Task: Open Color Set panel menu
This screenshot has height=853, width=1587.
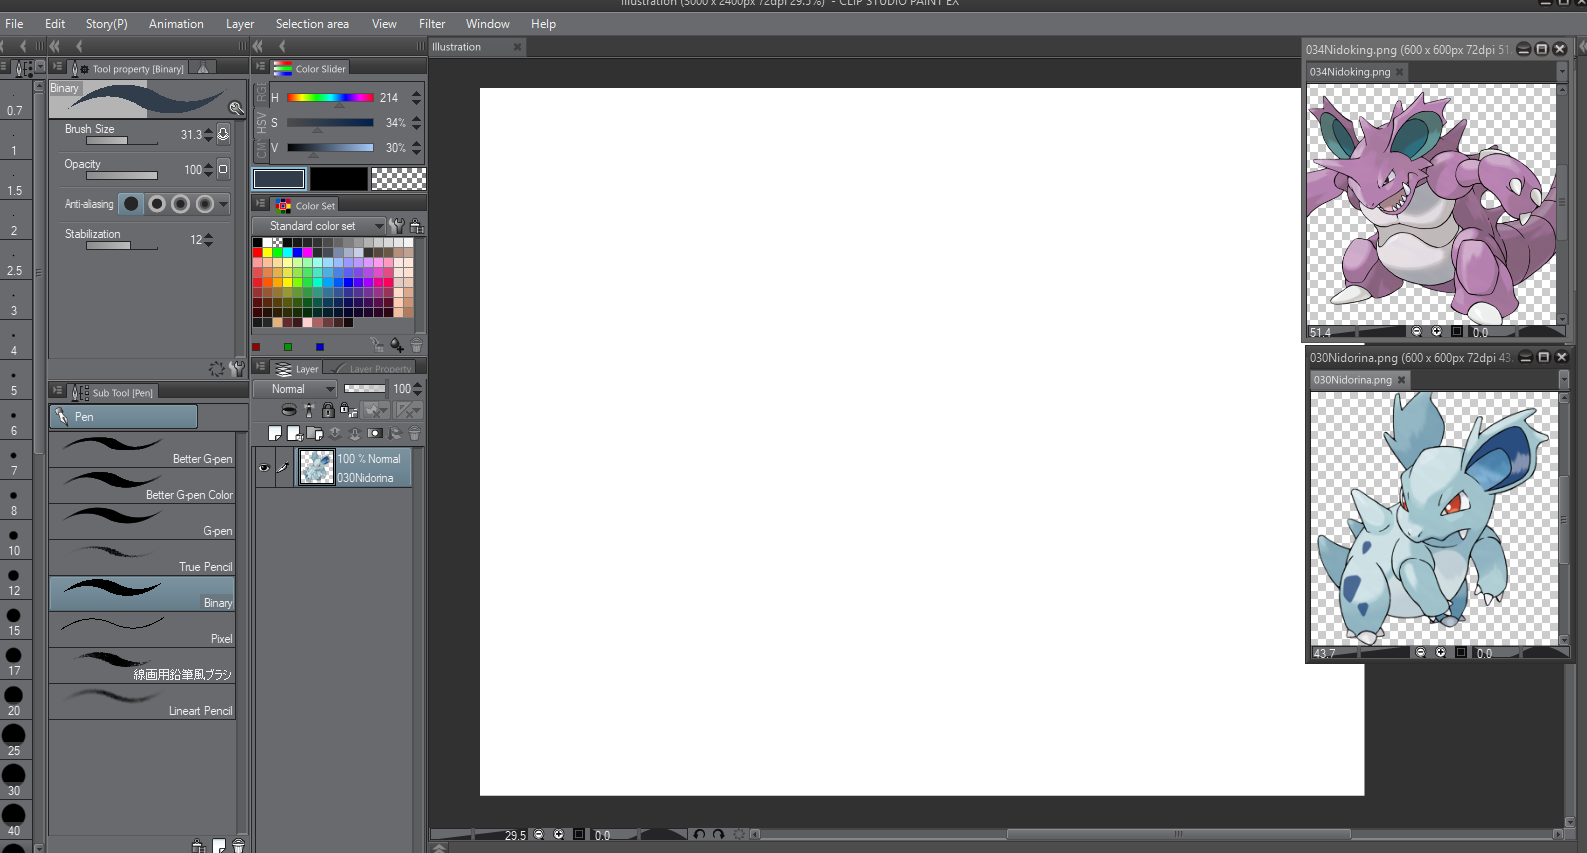Action: [x=260, y=204]
